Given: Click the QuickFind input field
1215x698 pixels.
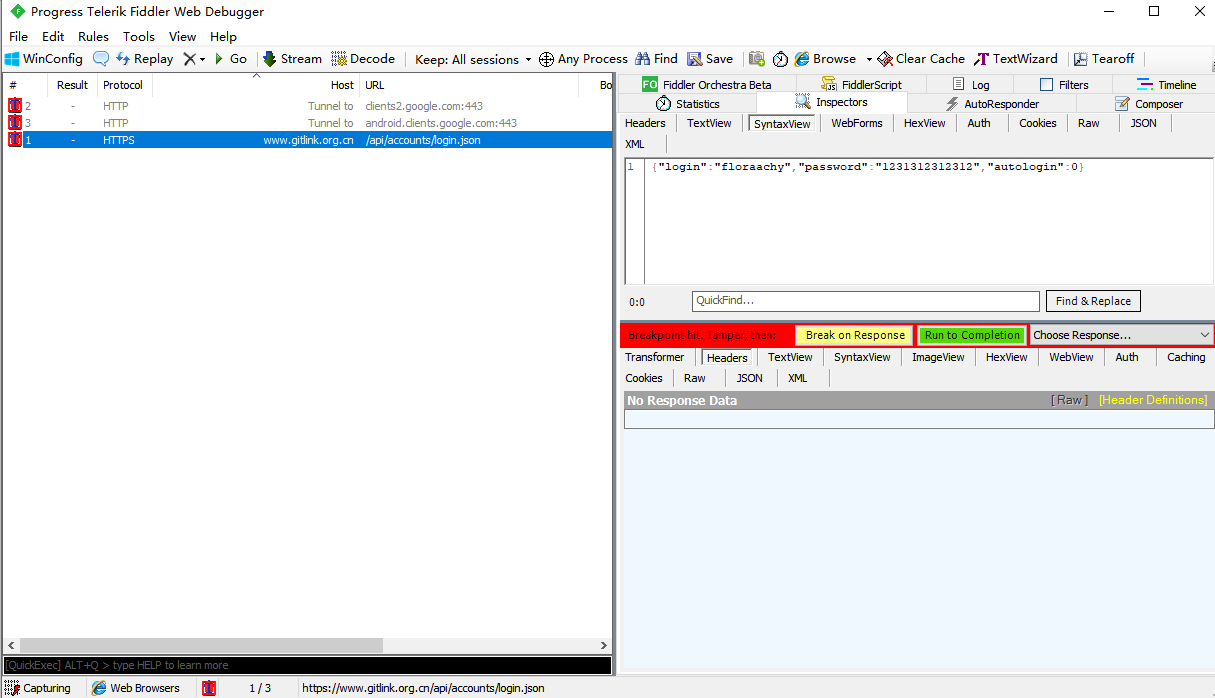Looking at the screenshot, I should 866,301.
